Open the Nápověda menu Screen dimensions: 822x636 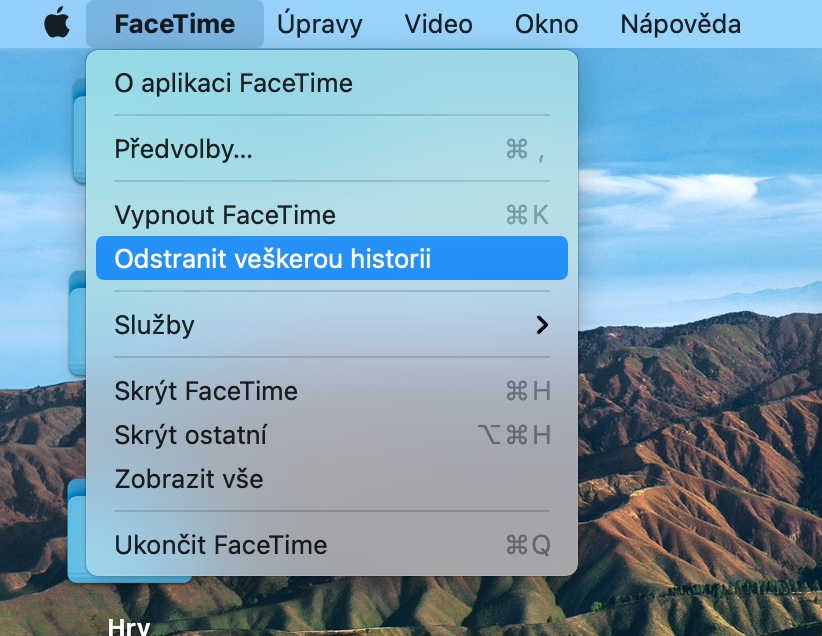(x=680, y=24)
